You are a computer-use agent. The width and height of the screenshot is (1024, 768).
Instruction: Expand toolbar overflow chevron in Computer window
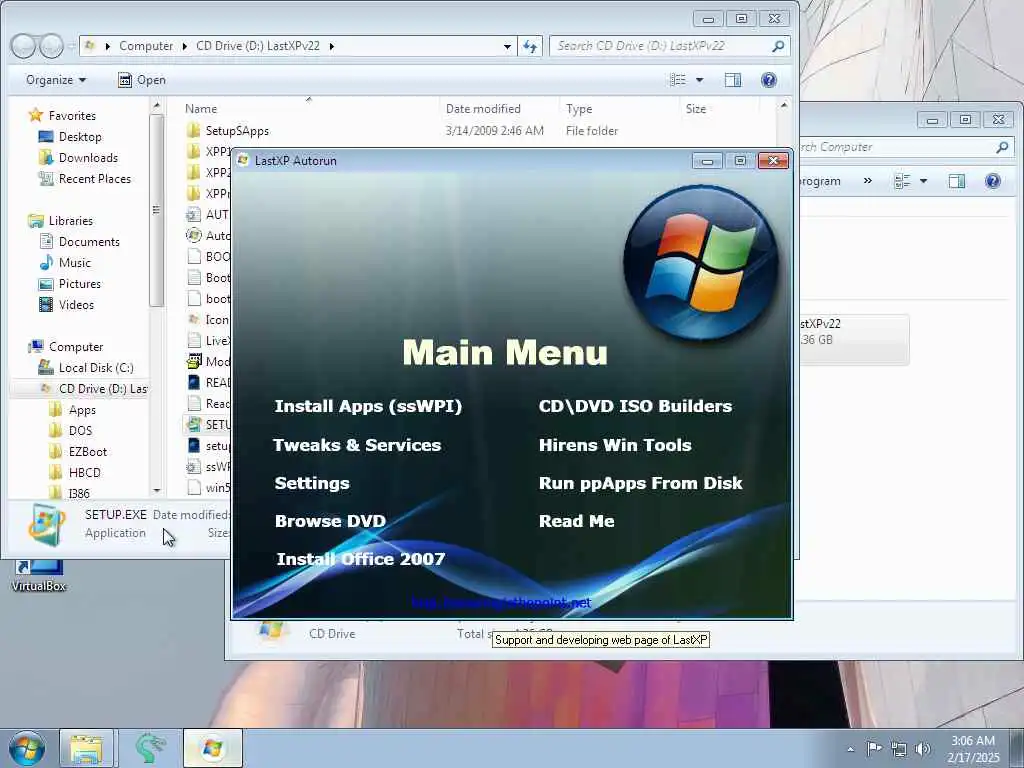867,181
